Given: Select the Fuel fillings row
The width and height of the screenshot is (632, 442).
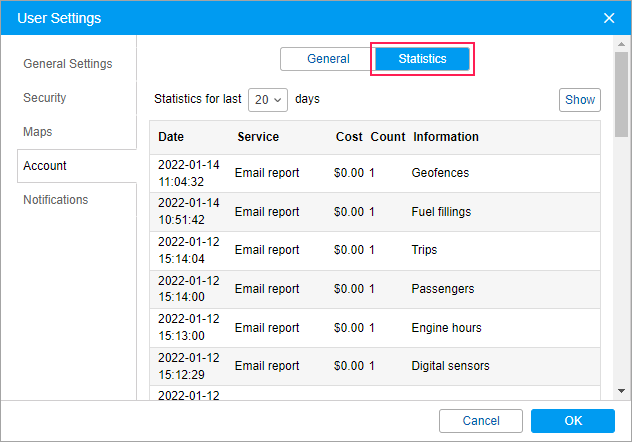Looking at the screenshot, I should pyautogui.click(x=441, y=212).
